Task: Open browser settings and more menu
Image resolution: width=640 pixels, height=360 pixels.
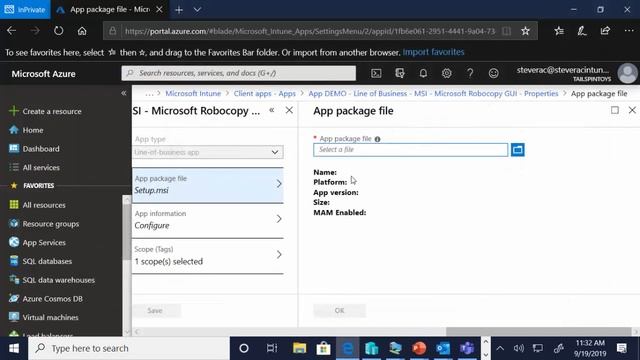Action: click(x=629, y=31)
